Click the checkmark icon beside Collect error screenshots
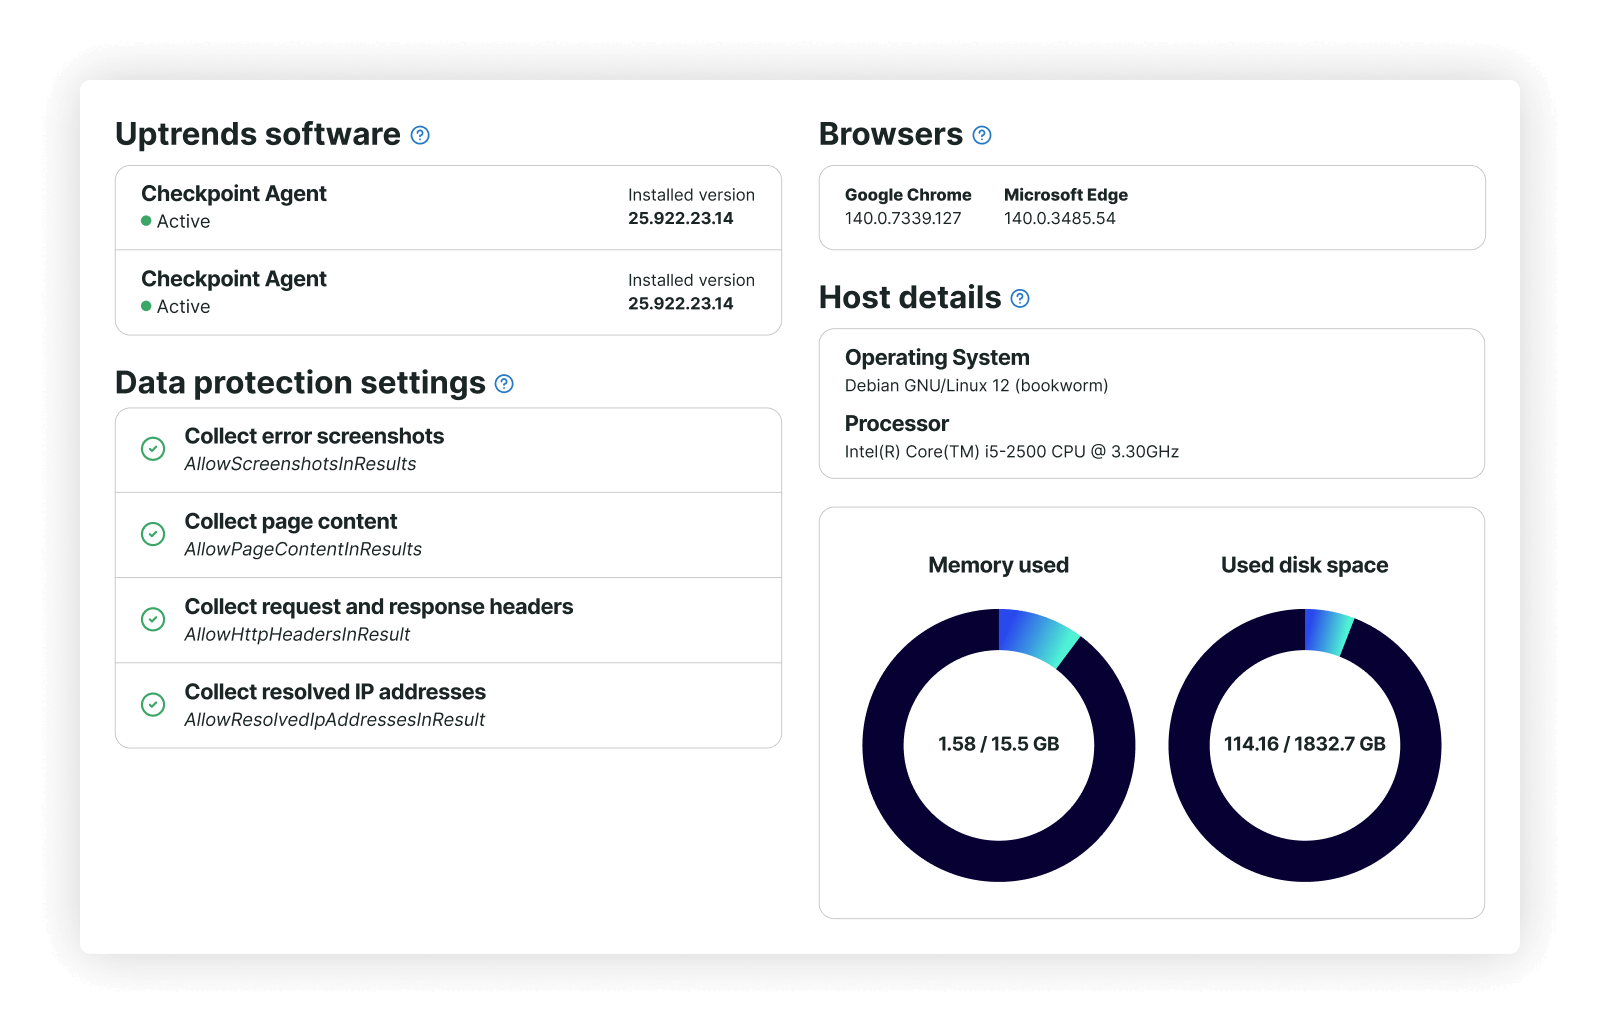This screenshot has height=1034, width=1600. pyautogui.click(x=153, y=449)
